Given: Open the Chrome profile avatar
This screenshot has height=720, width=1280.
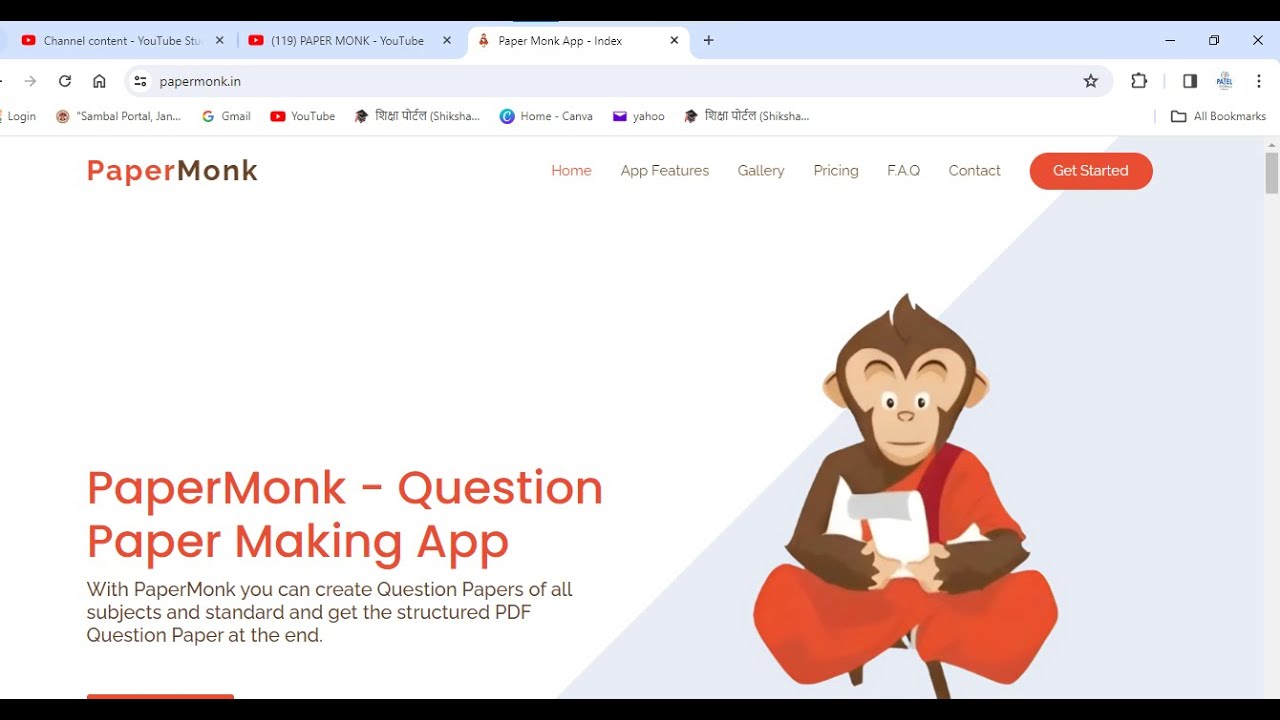Looking at the screenshot, I should (x=1224, y=81).
